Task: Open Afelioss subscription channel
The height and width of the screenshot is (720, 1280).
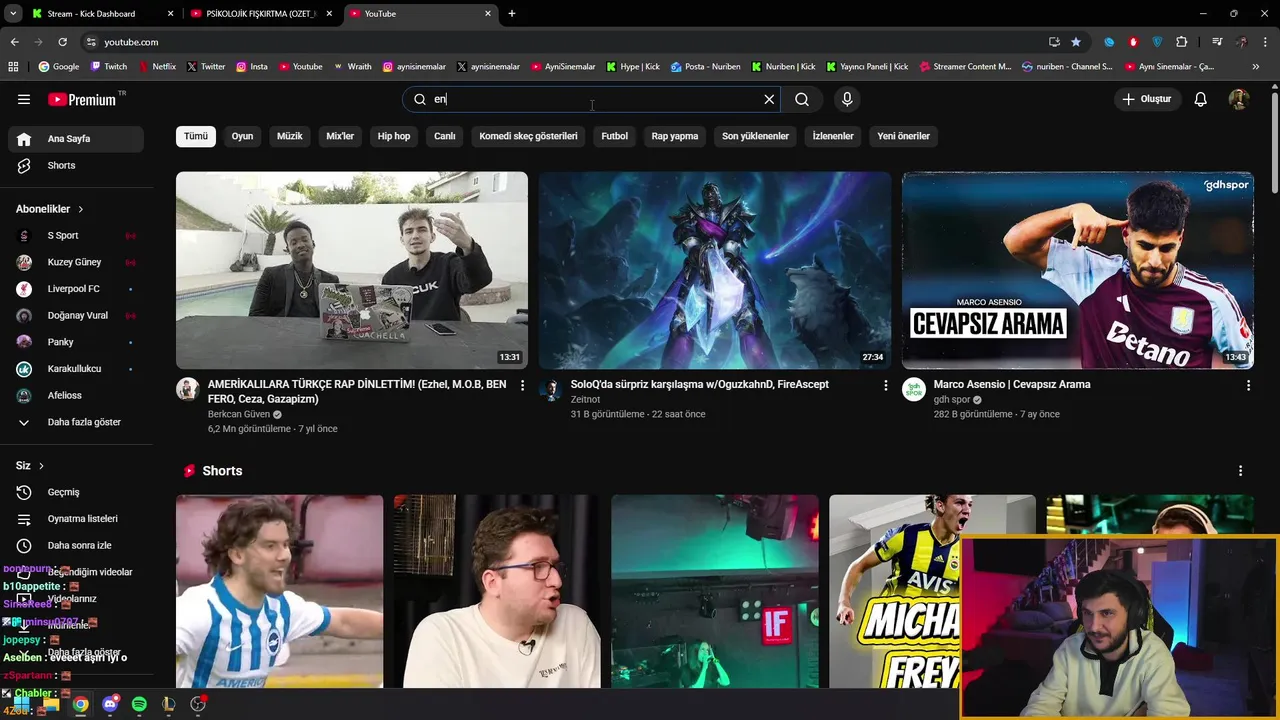Action: 76,395
